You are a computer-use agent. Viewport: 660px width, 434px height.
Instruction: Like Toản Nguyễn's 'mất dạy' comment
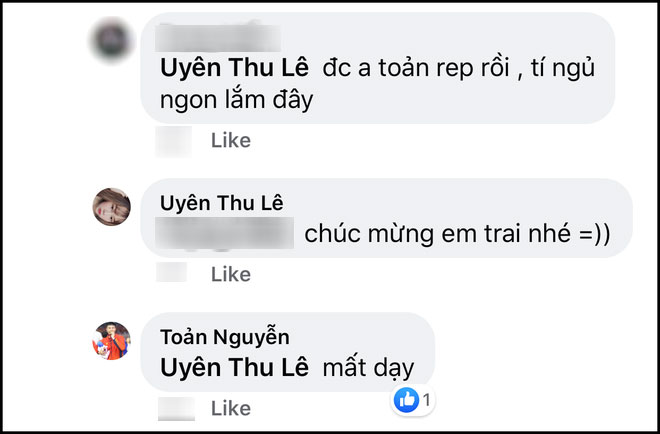pos(231,408)
